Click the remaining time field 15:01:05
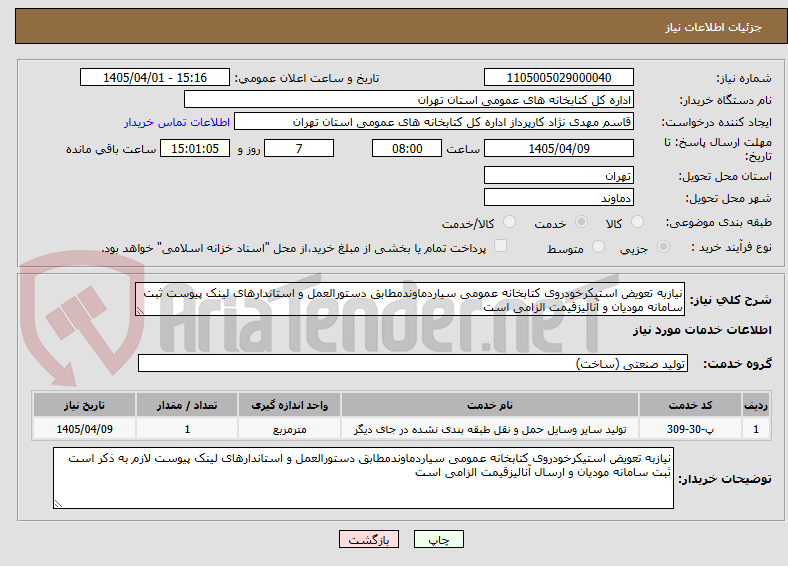This screenshot has height=566, width=788. (195, 148)
